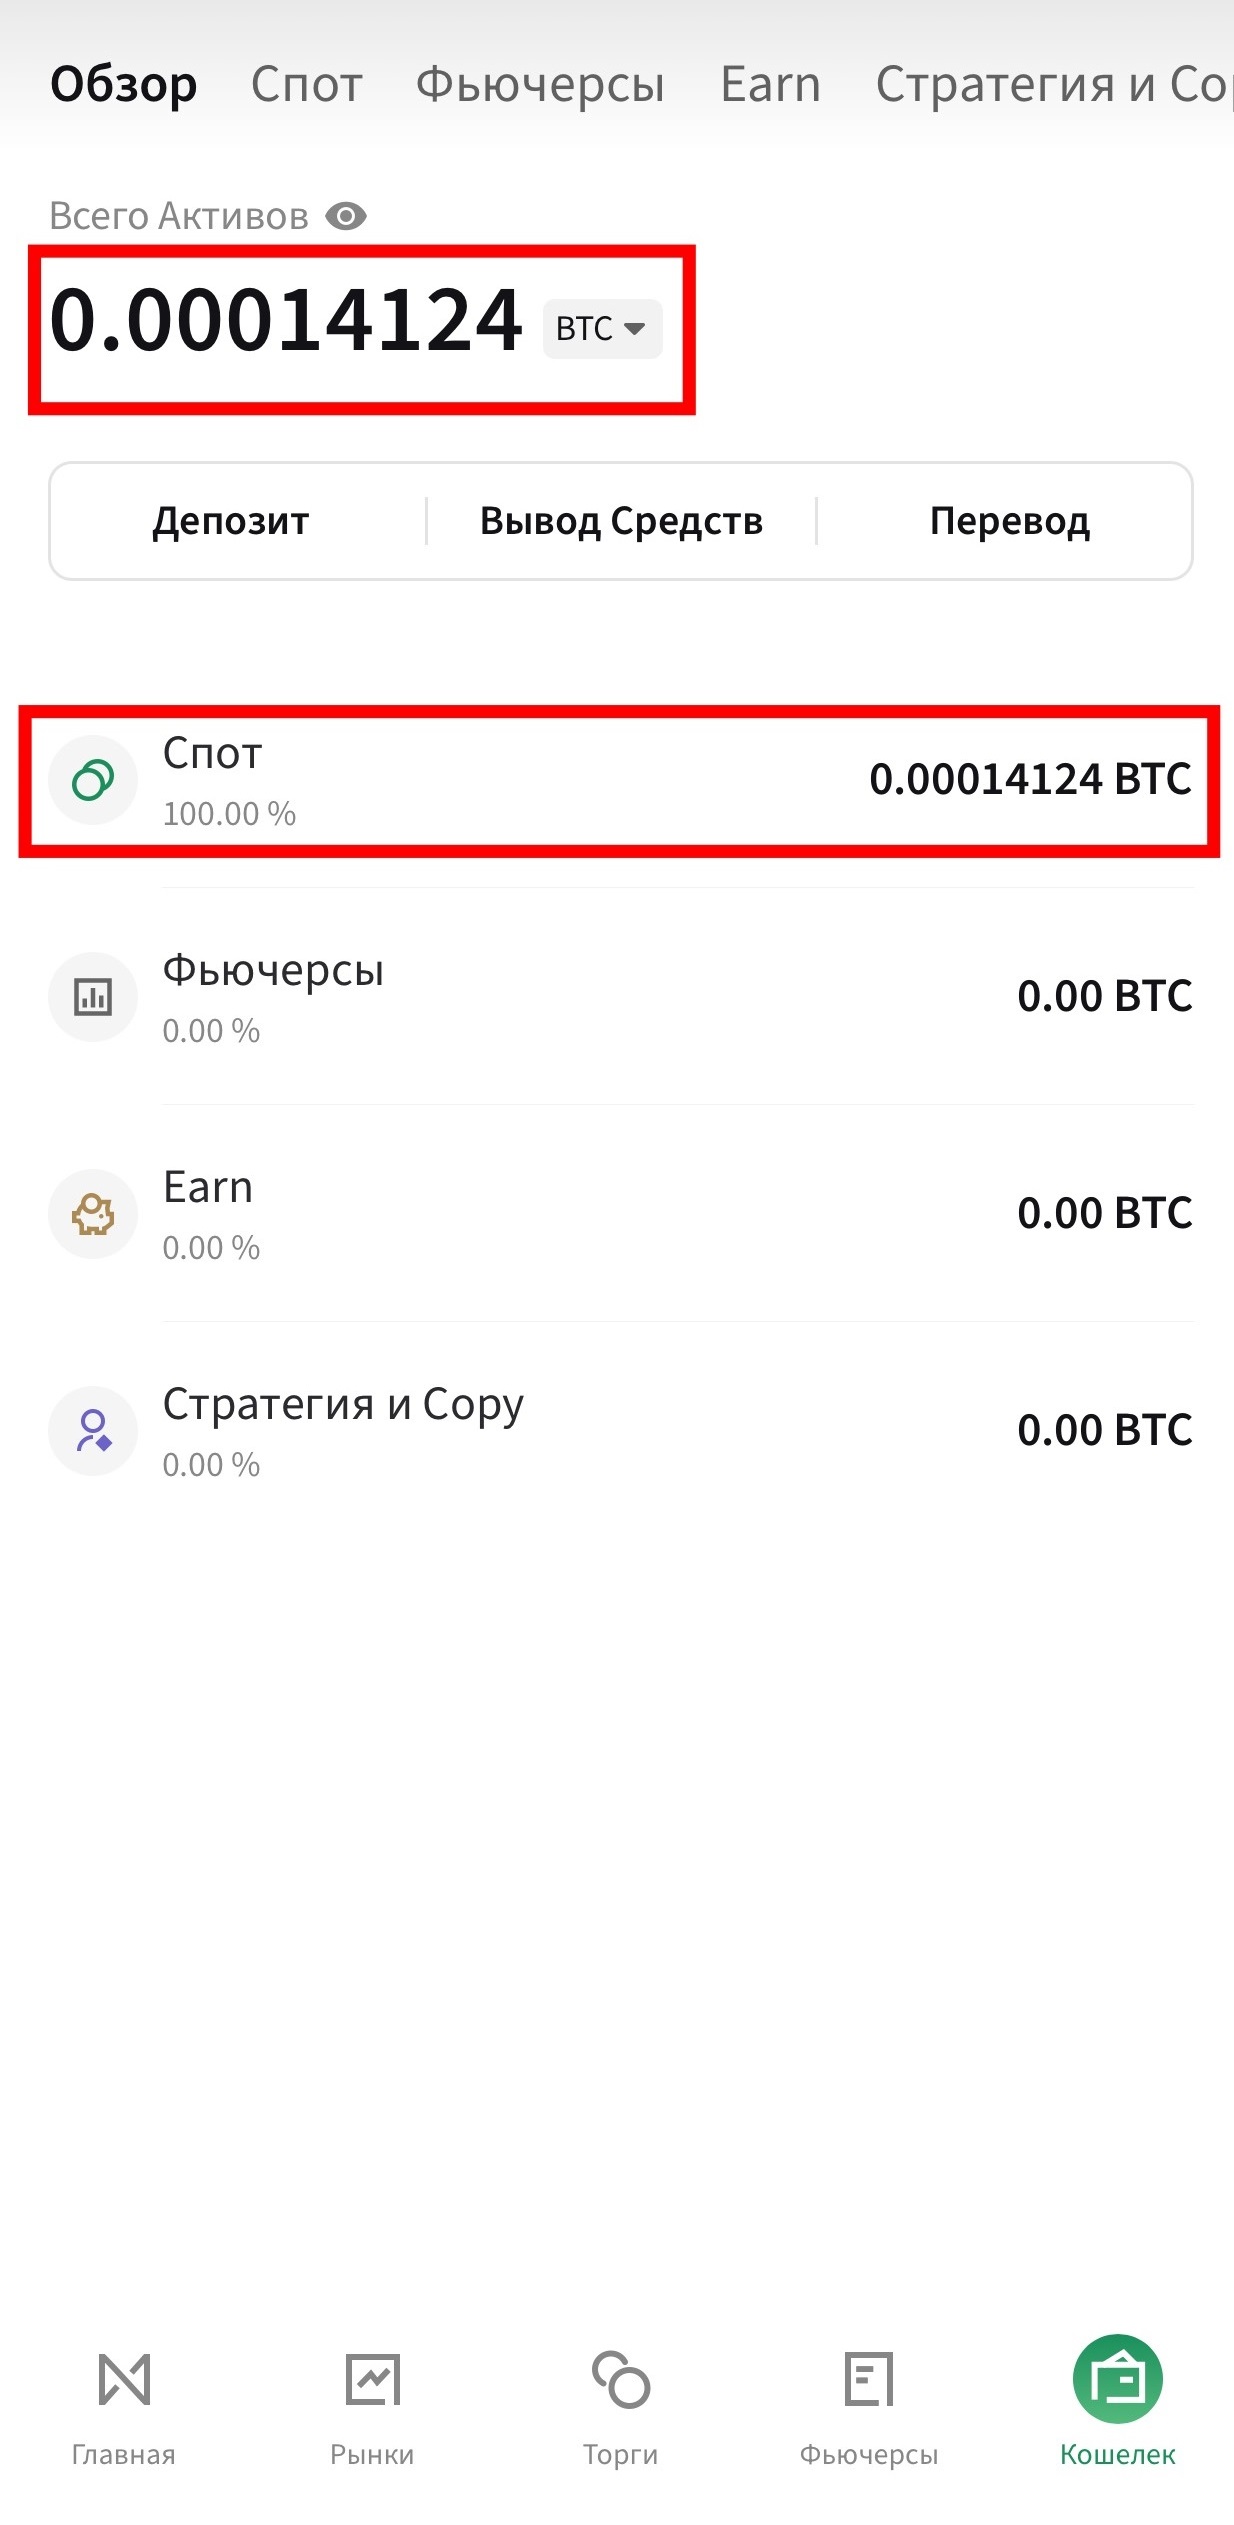Click the Спот account coins icon
The width and height of the screenshot is (1234, 2525).
tap(93, 780)
